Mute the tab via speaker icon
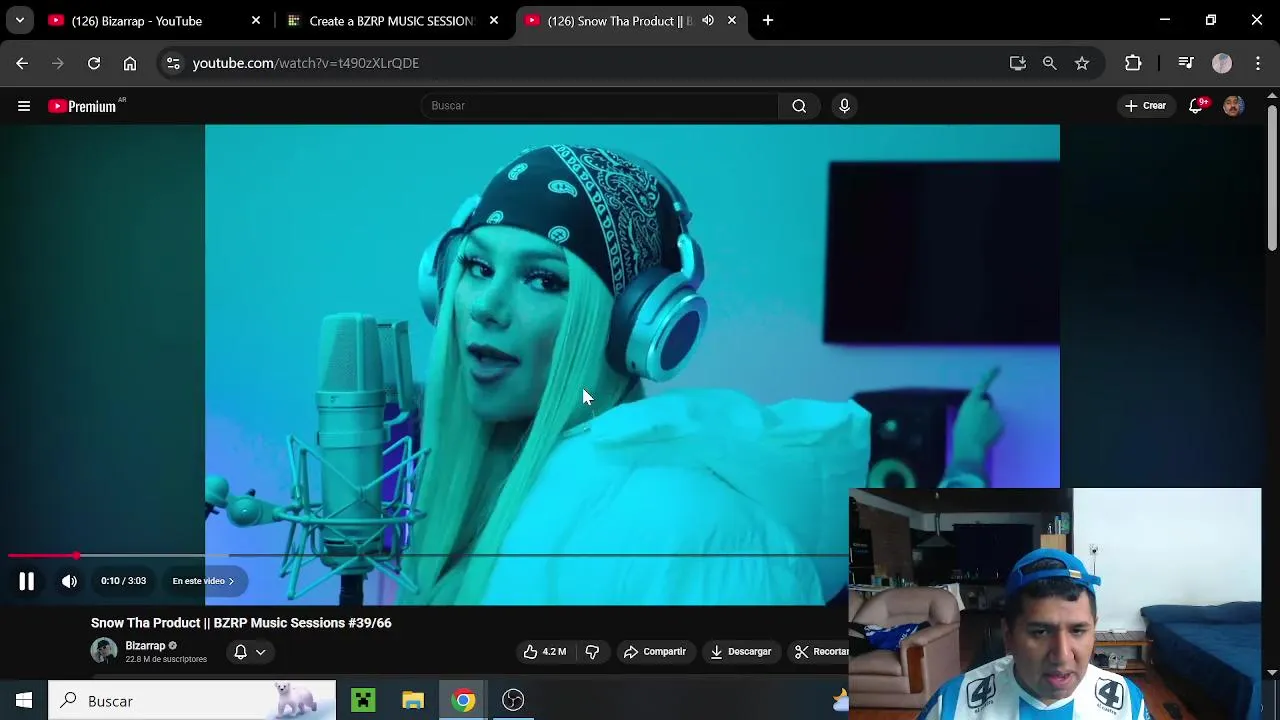1280x720 pixels. point(708,20)
